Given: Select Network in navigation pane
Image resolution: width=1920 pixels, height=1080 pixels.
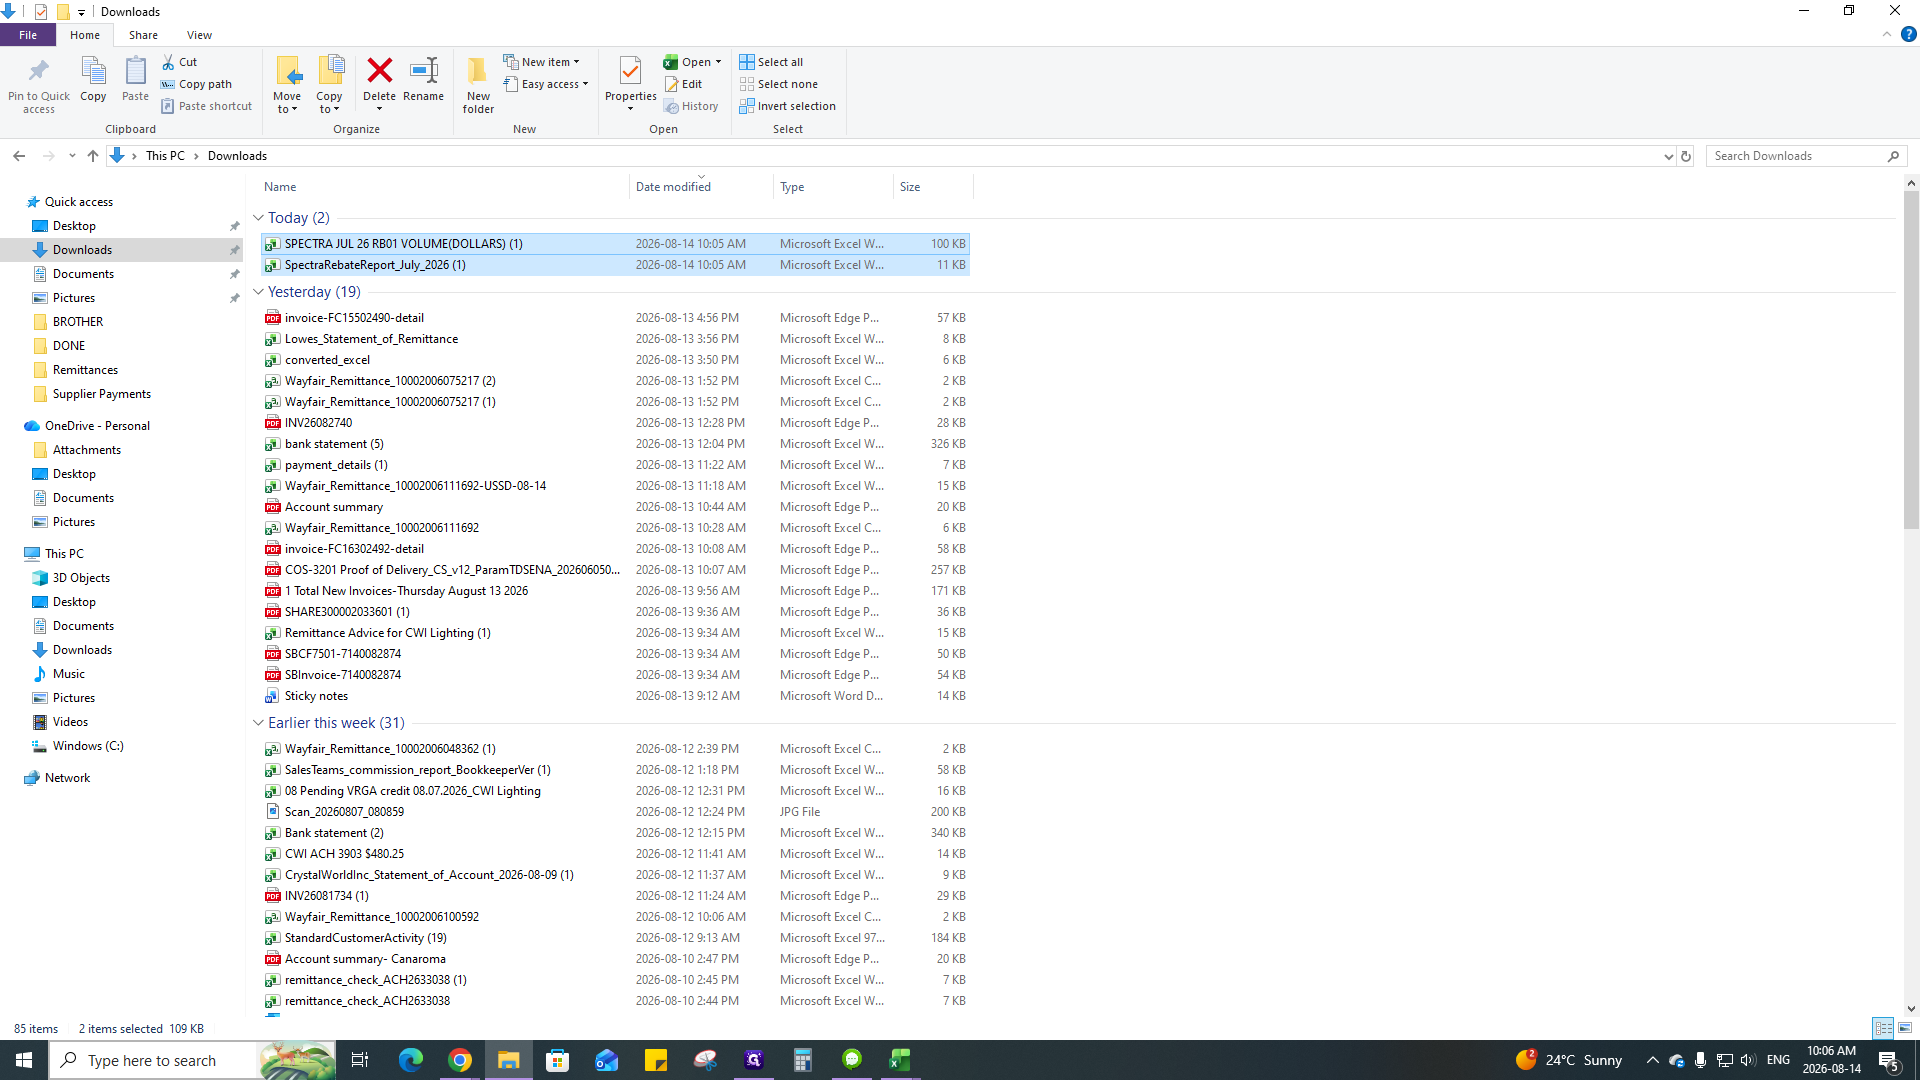Looking at the screenshot, I should point(67,778).
